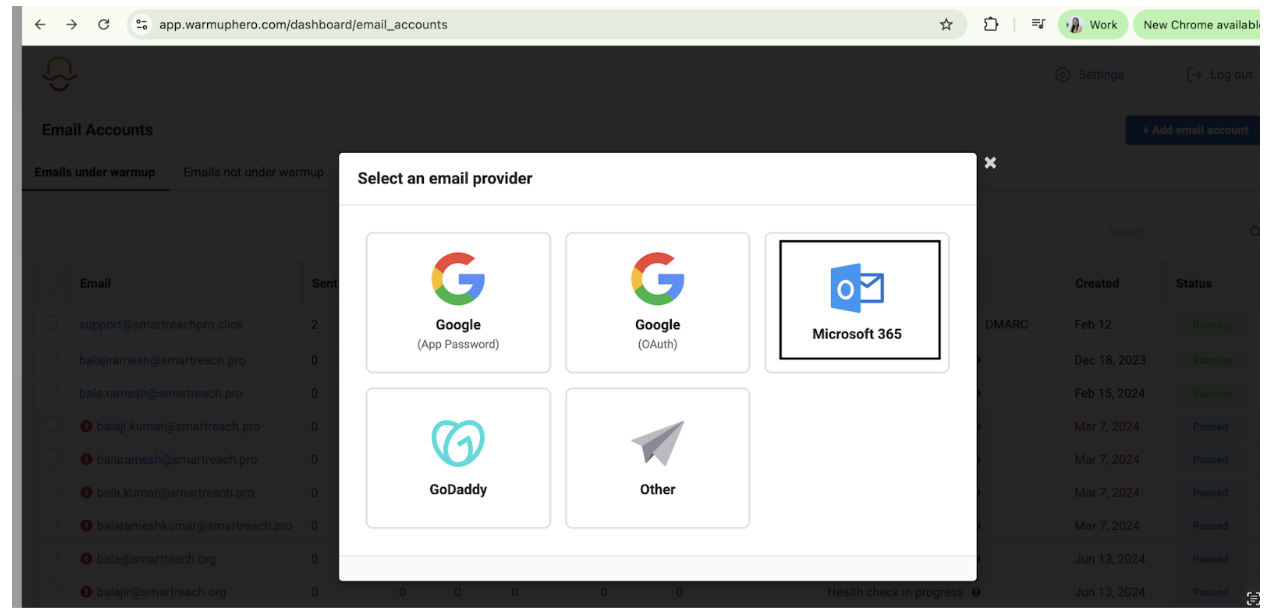Reload the current page

click(x=104, y=25)
